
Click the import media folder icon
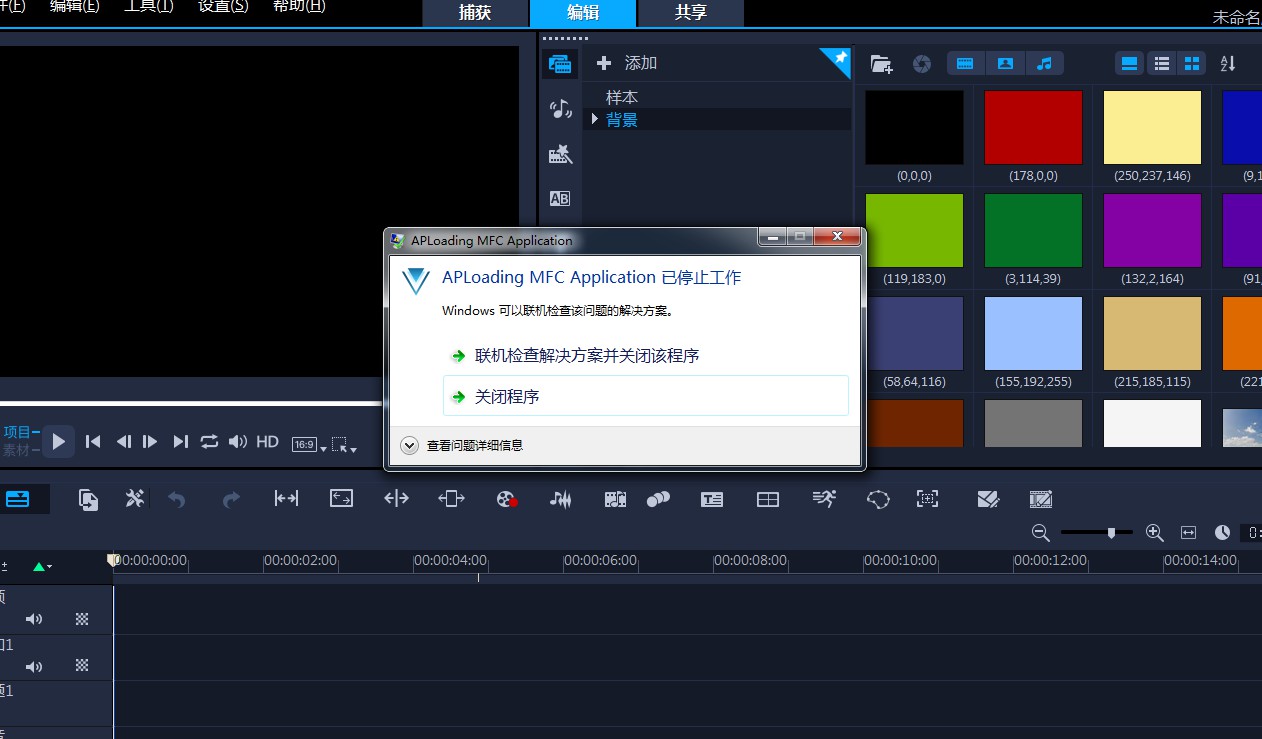pyautogui.click(x=881, y=64)
